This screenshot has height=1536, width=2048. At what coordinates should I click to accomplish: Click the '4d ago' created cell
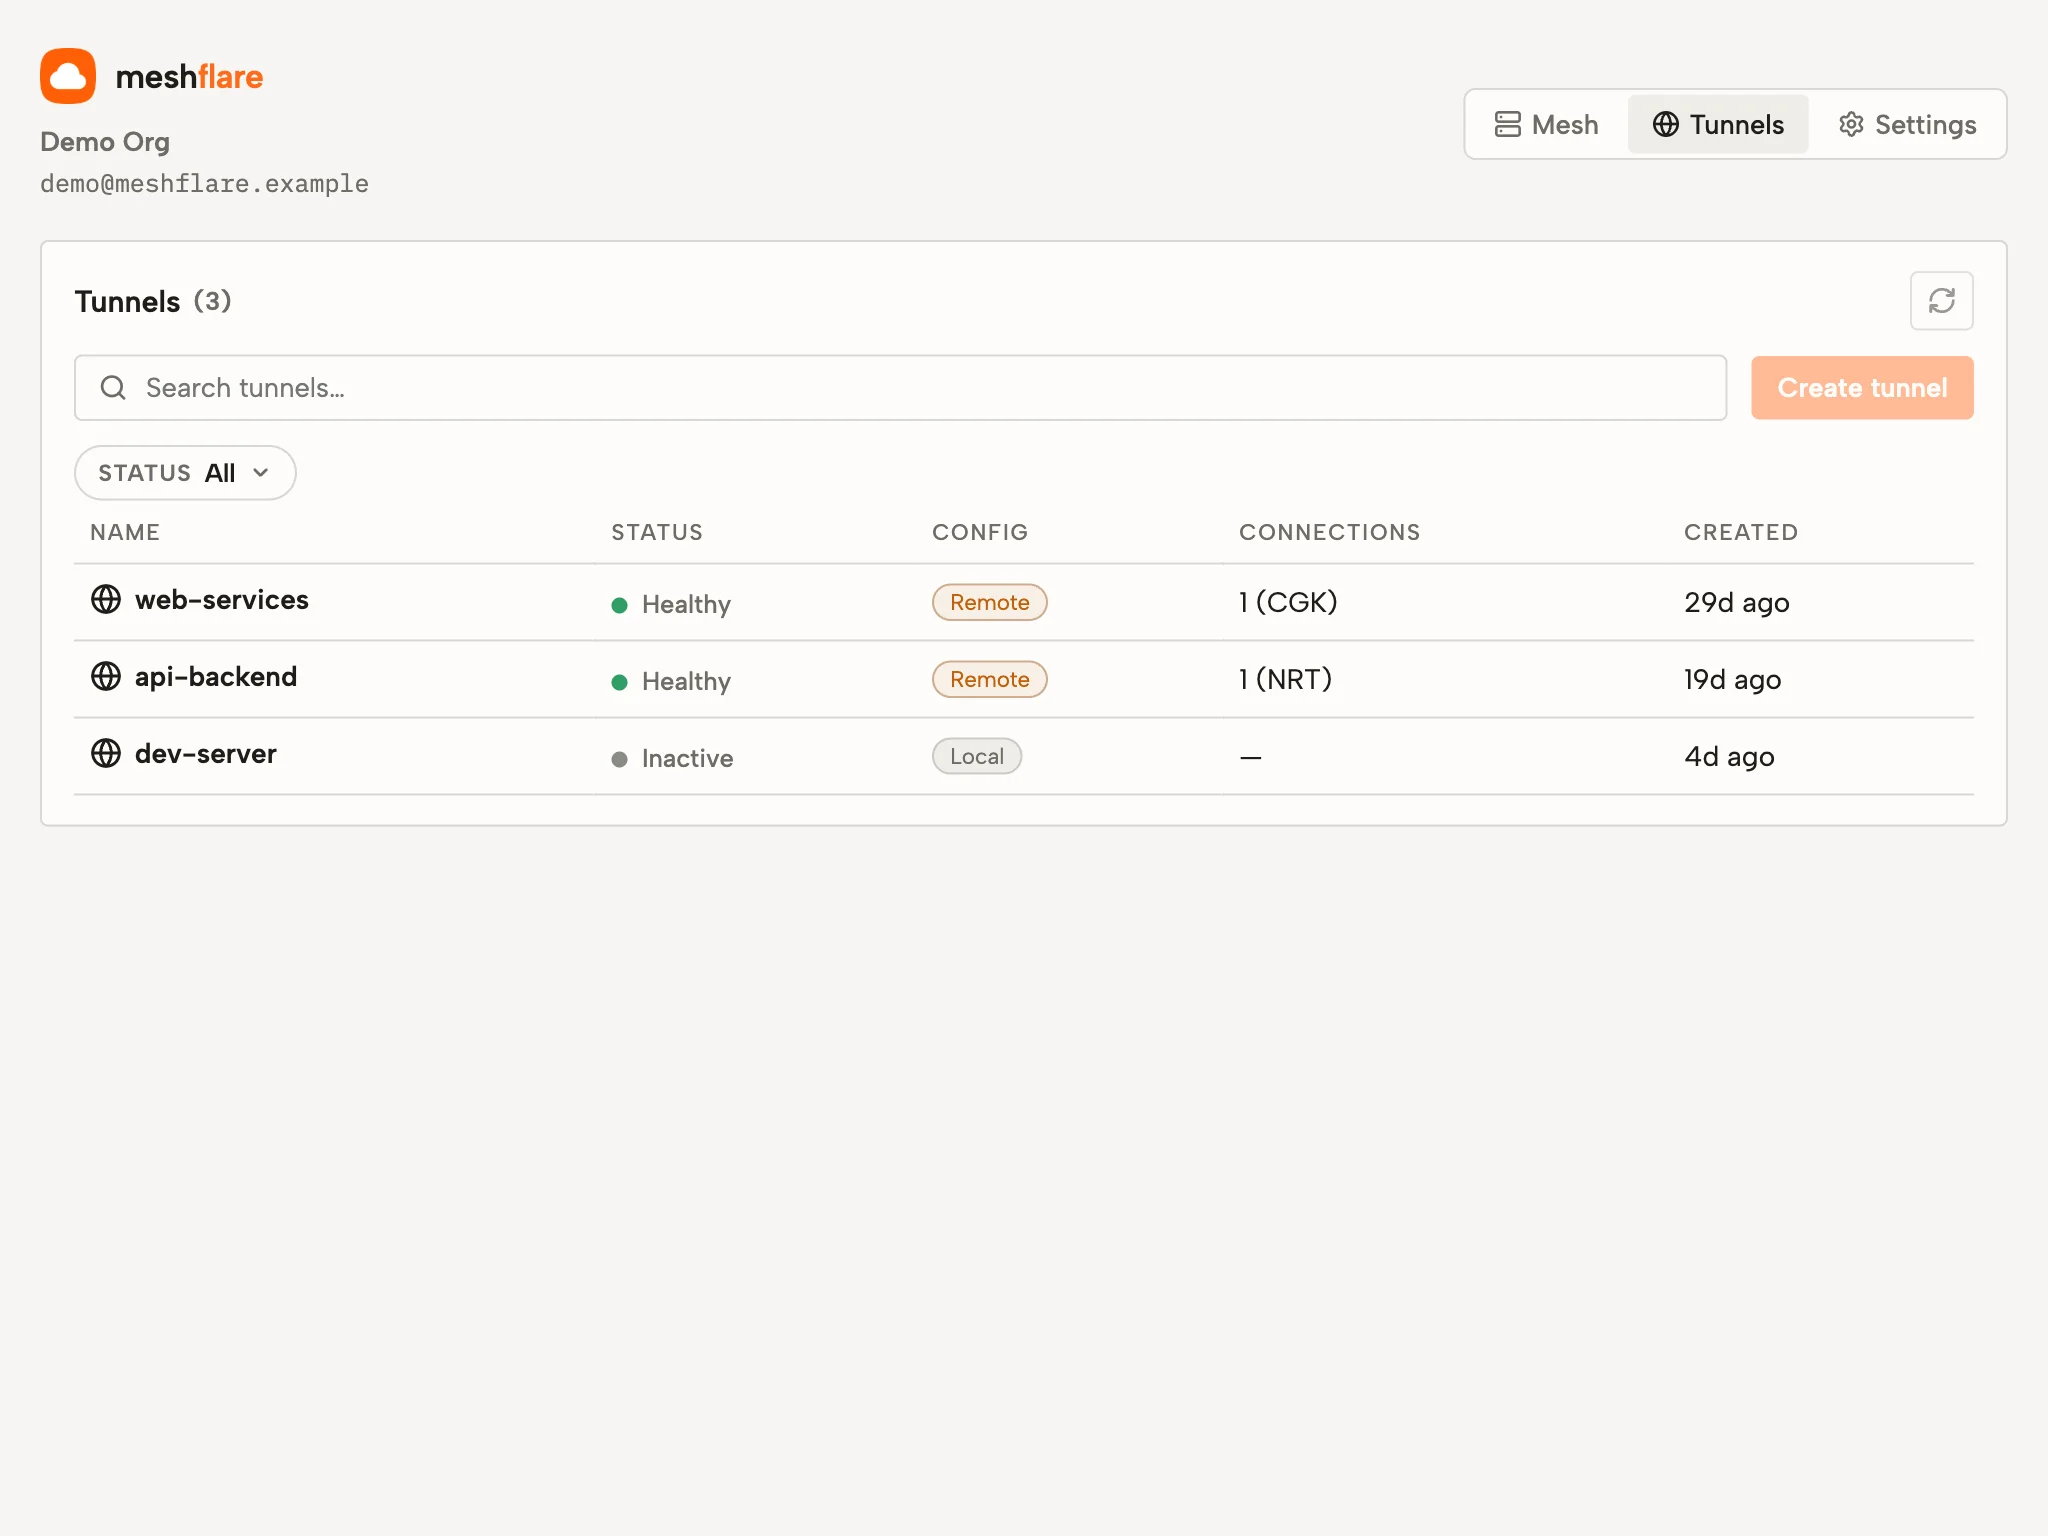pos(1729,756)
